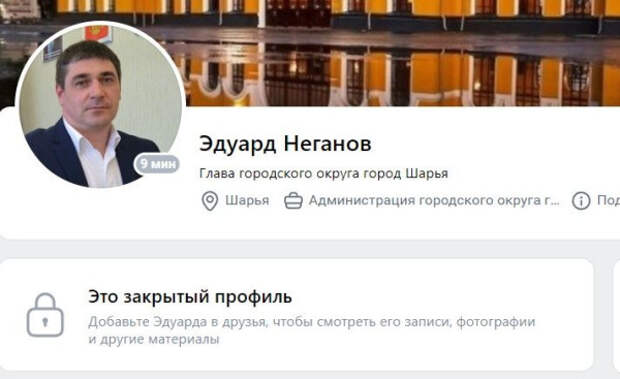
Task: Open the profile cover photo
Action: (x=395, y=53)
